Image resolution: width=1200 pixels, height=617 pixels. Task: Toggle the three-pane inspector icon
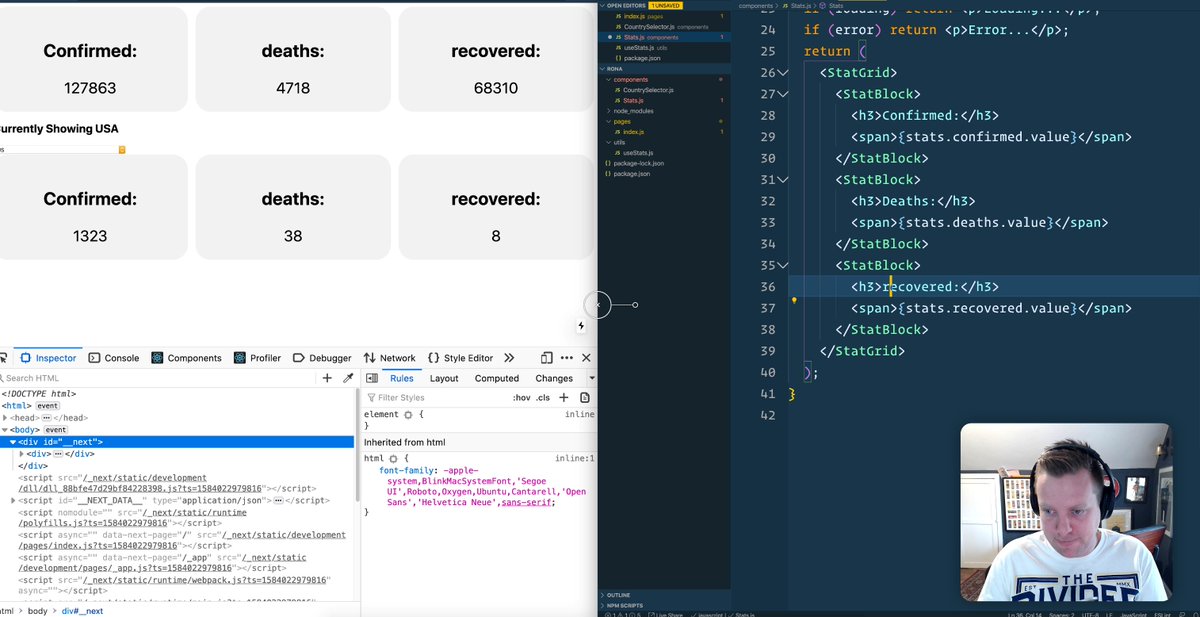[x=371, y=378]
